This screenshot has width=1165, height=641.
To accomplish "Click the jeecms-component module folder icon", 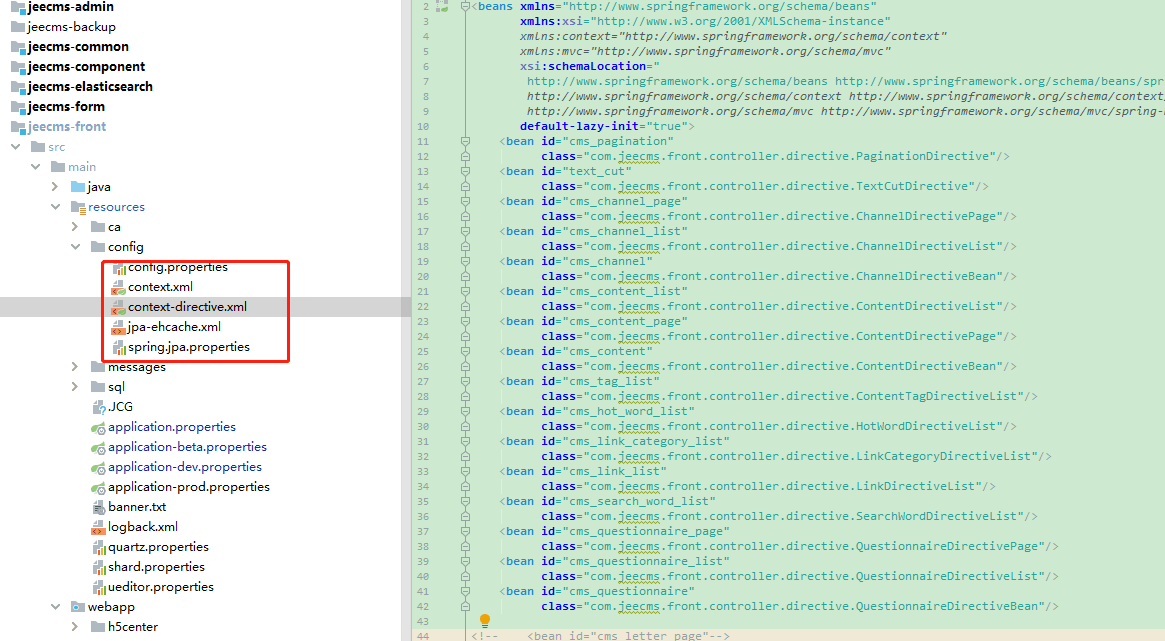I will pyautogui.click(x=19, y=67).
